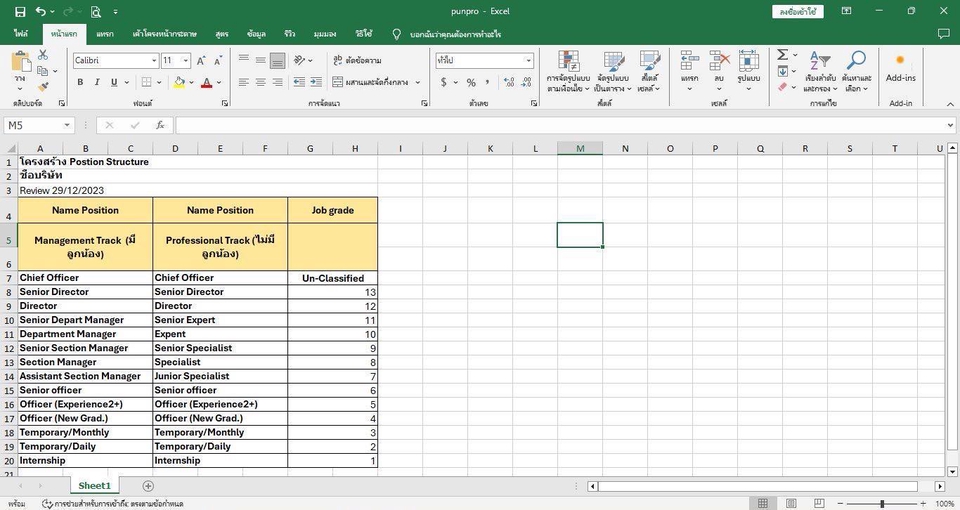Apply yellow fill color to cell
960x510 pixels.
point(179,82)
